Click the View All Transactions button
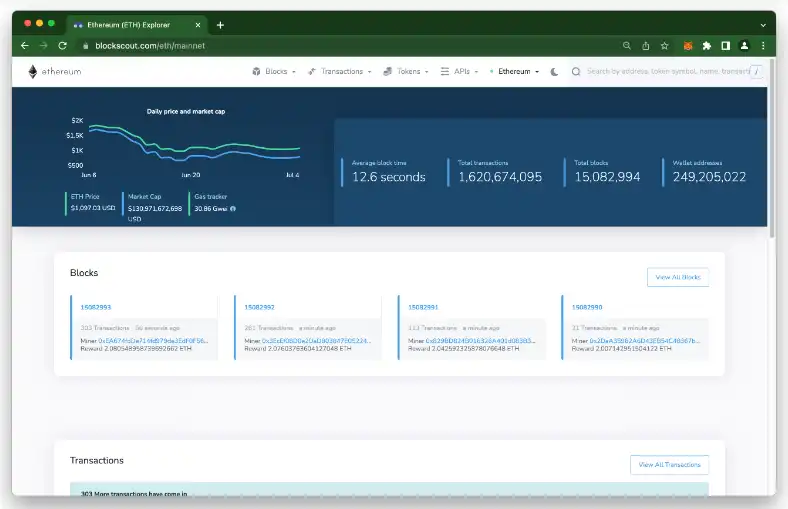This screenshot has height=509, width=788. coord(669,465)
